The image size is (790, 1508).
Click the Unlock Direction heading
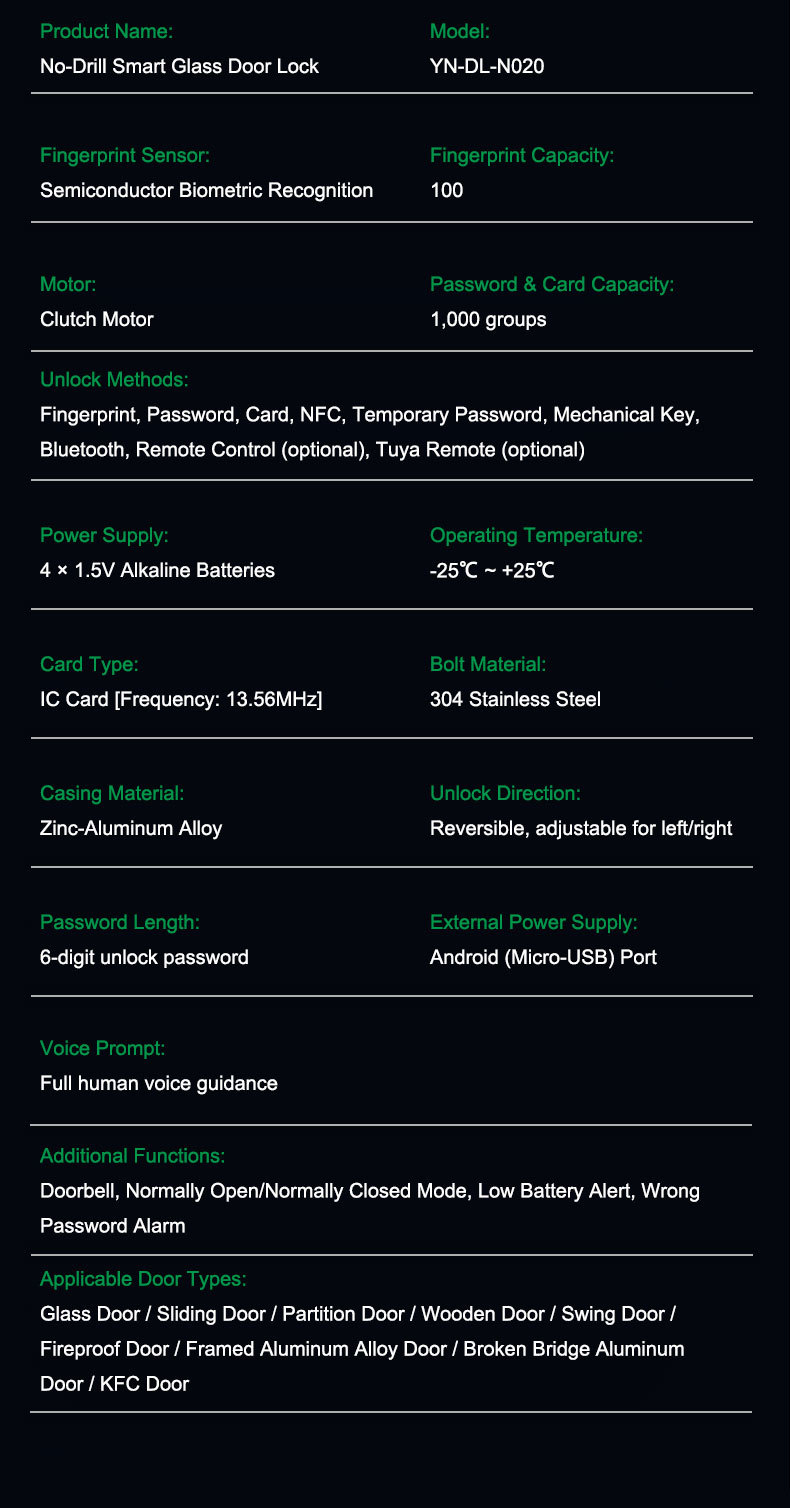click(505, 793)
